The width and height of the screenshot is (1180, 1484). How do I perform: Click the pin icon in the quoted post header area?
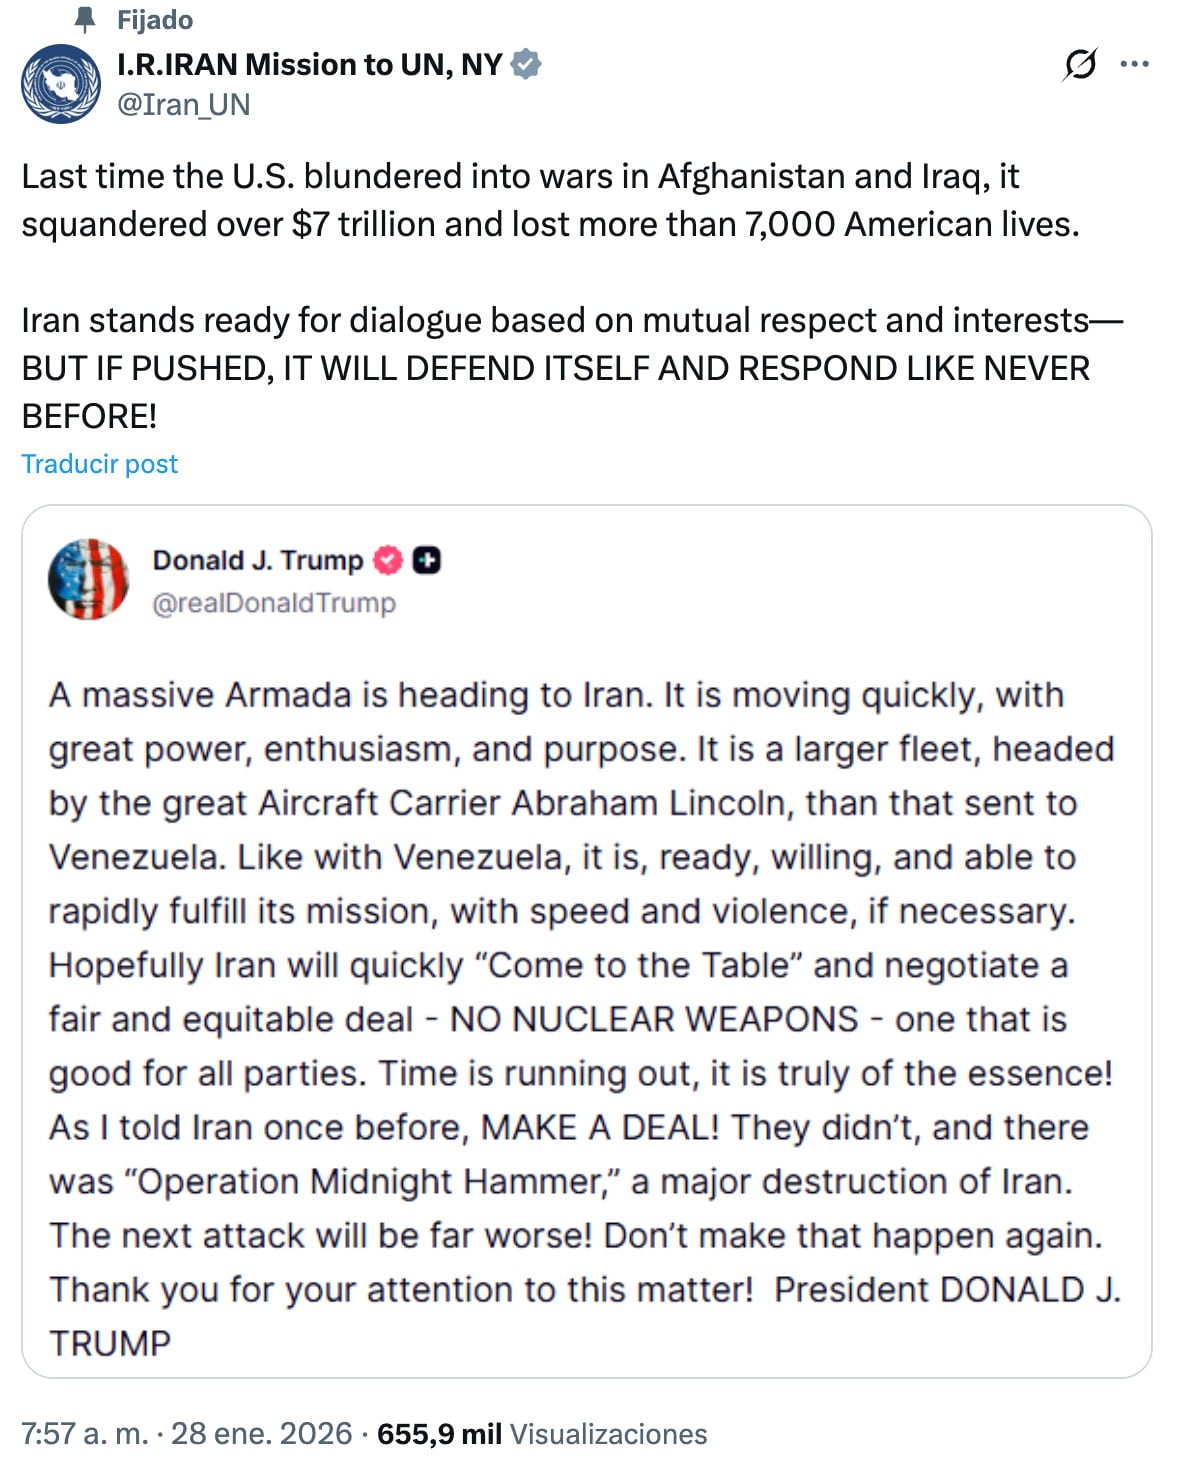(85, 19)
